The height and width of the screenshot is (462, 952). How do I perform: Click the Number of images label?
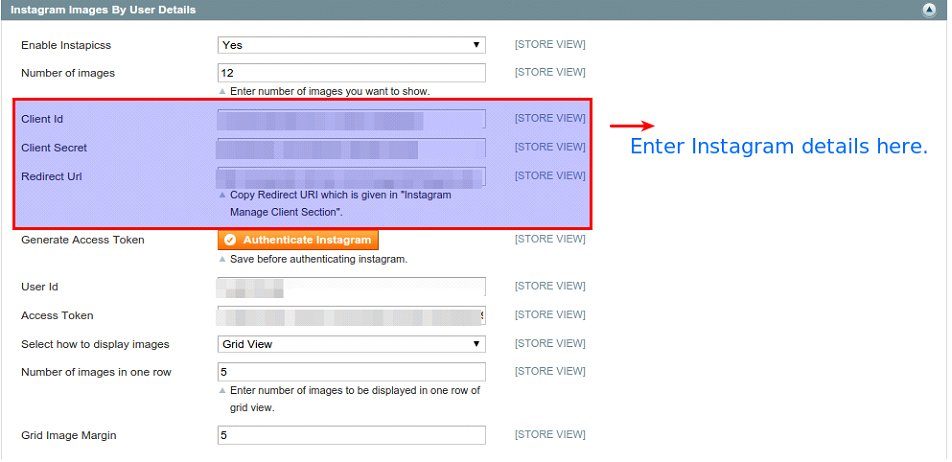click(x=68, y=73)
